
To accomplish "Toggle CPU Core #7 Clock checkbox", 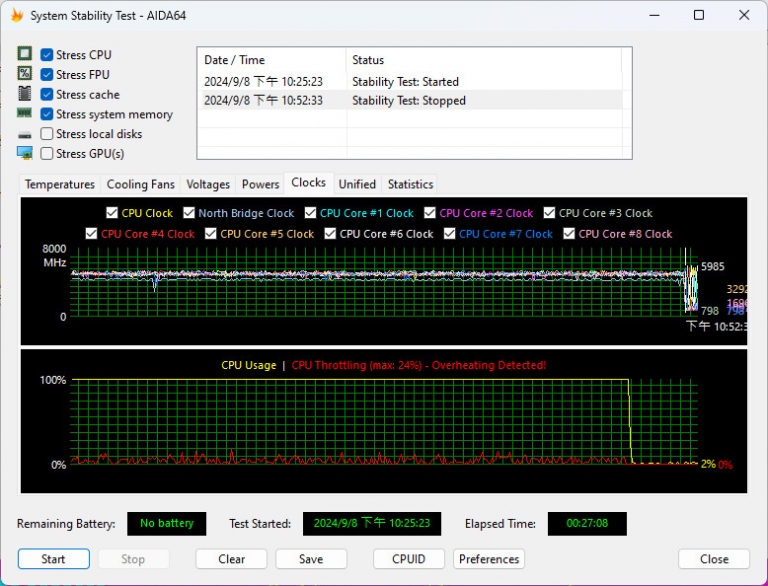I will point(450,234).
